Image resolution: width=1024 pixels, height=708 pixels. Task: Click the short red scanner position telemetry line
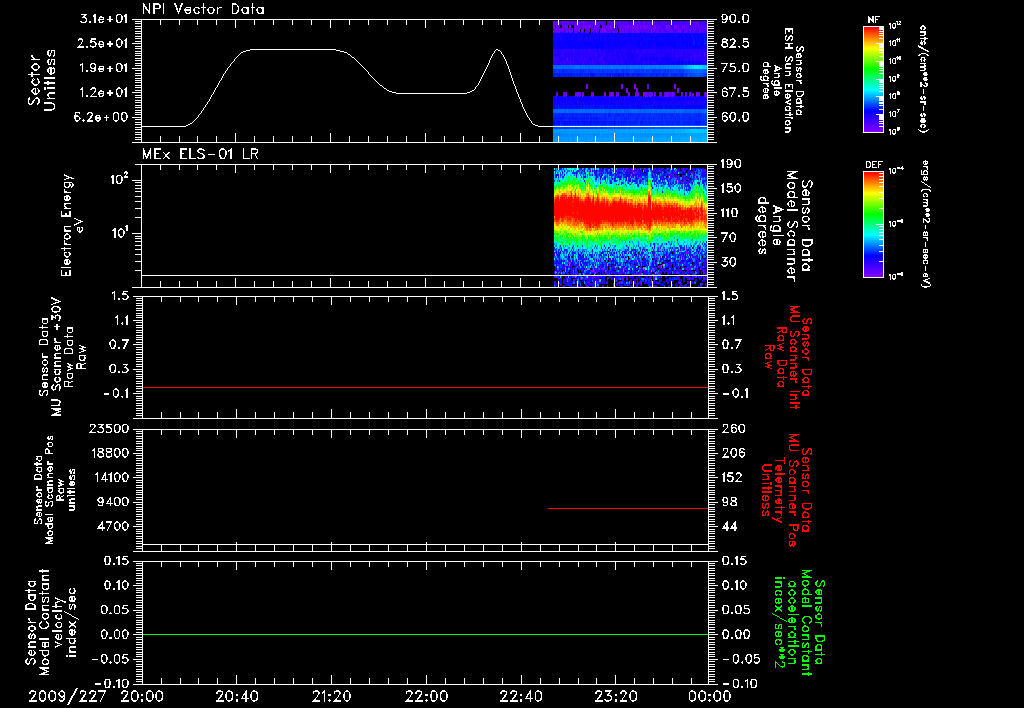pyautogui.click(x=628, y=508)
